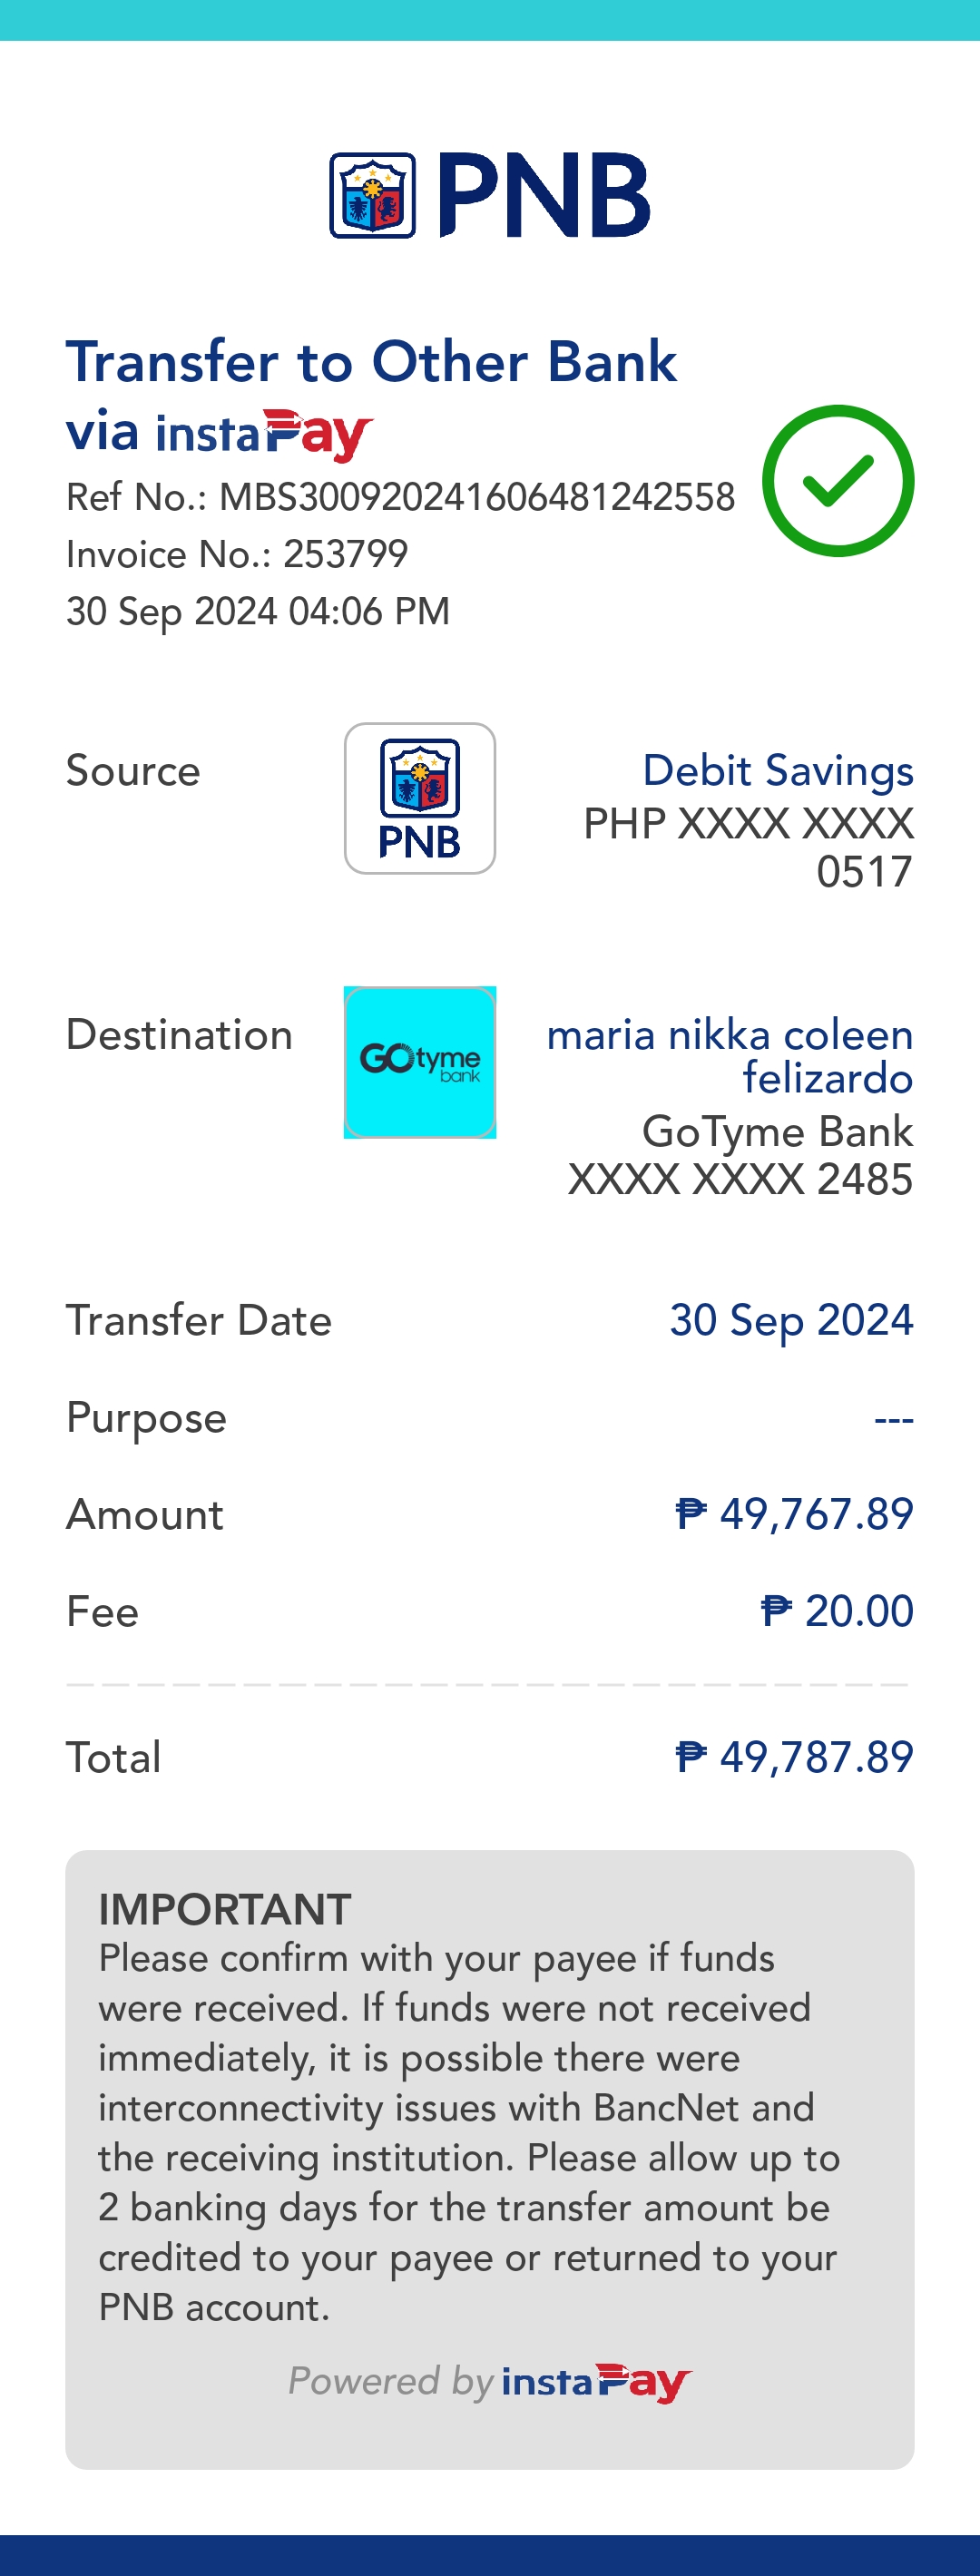
Task: Click the 04:06 PM transaction timestamp
Action: click(368, 611)
